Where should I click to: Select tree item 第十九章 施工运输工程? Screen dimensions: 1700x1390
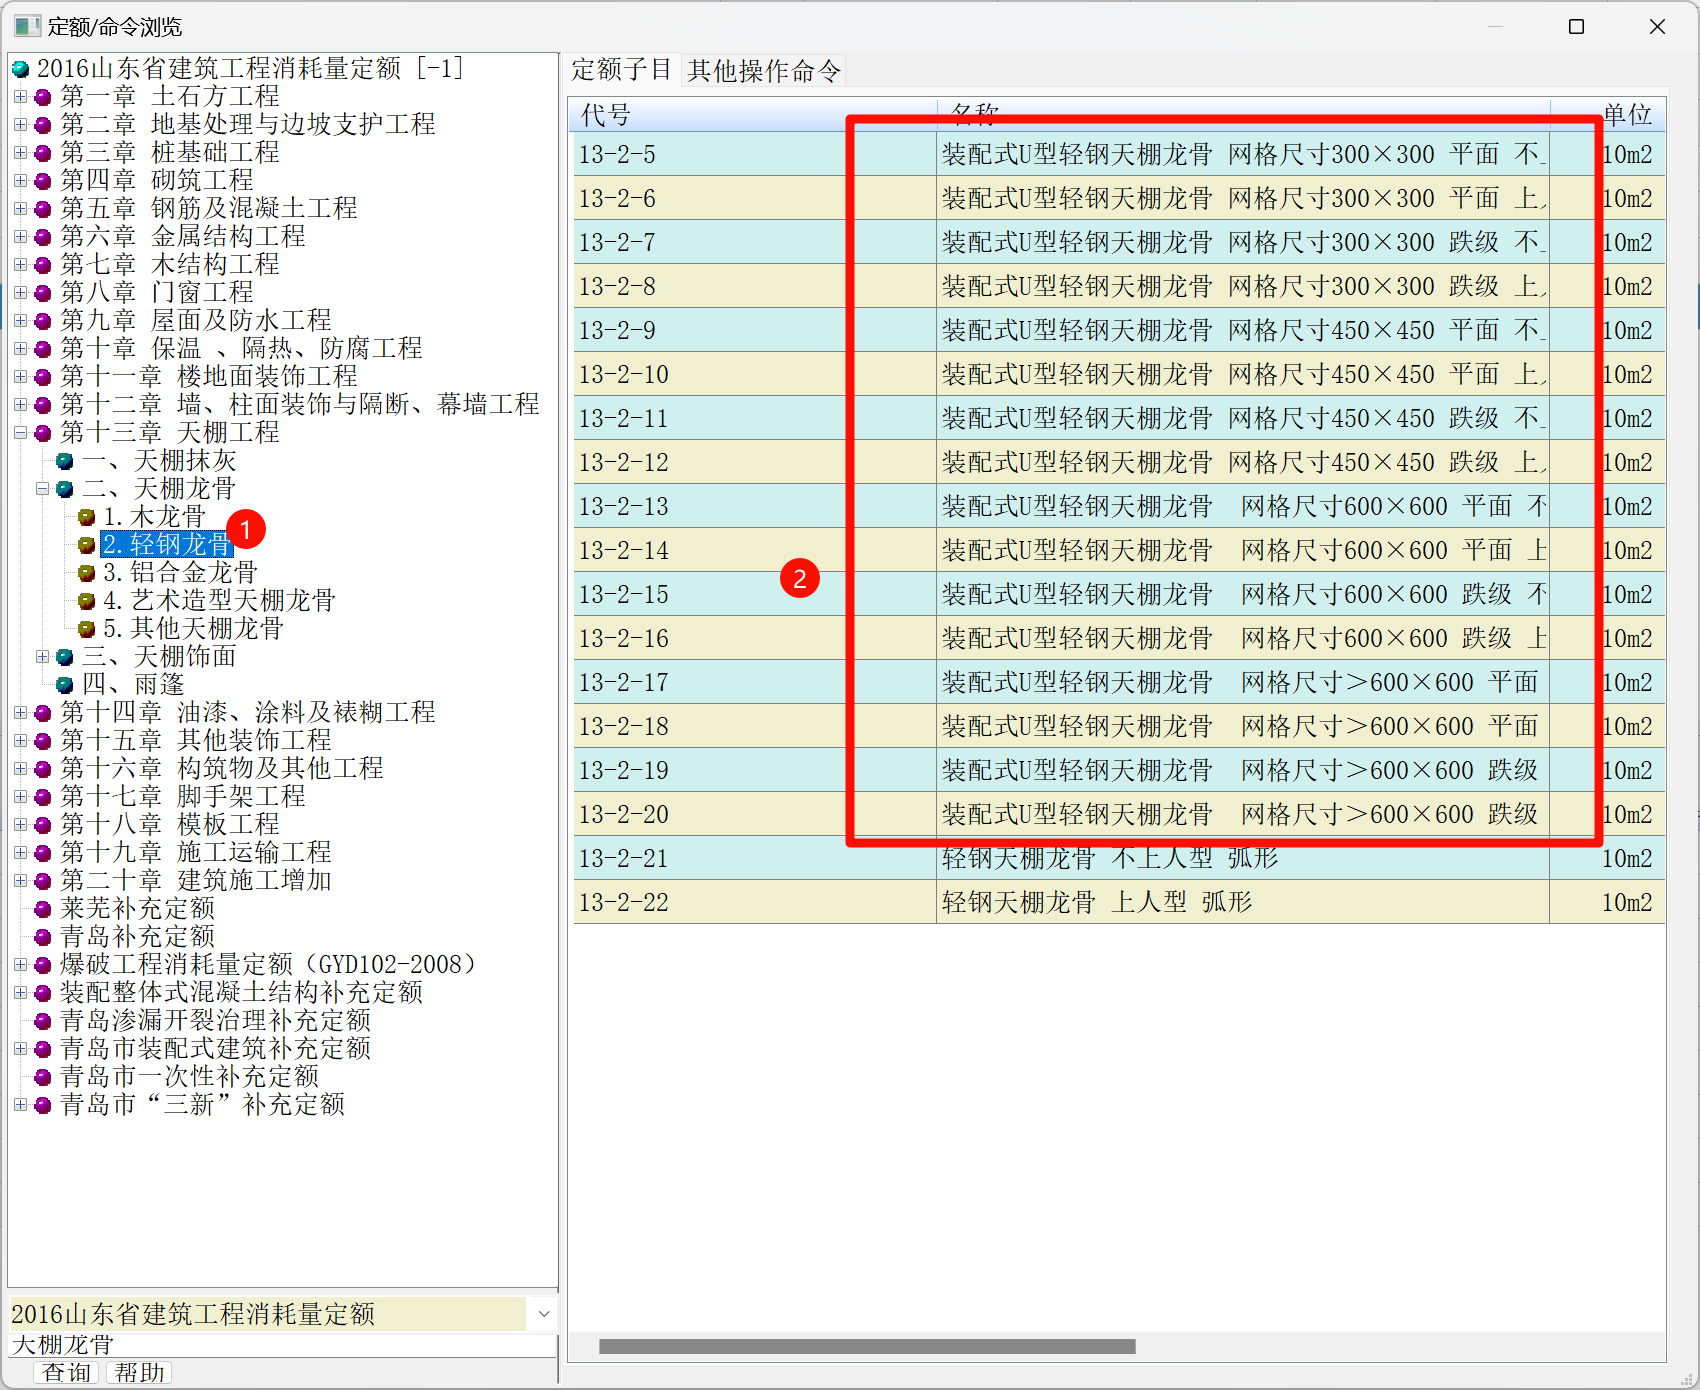click(196, 853)
